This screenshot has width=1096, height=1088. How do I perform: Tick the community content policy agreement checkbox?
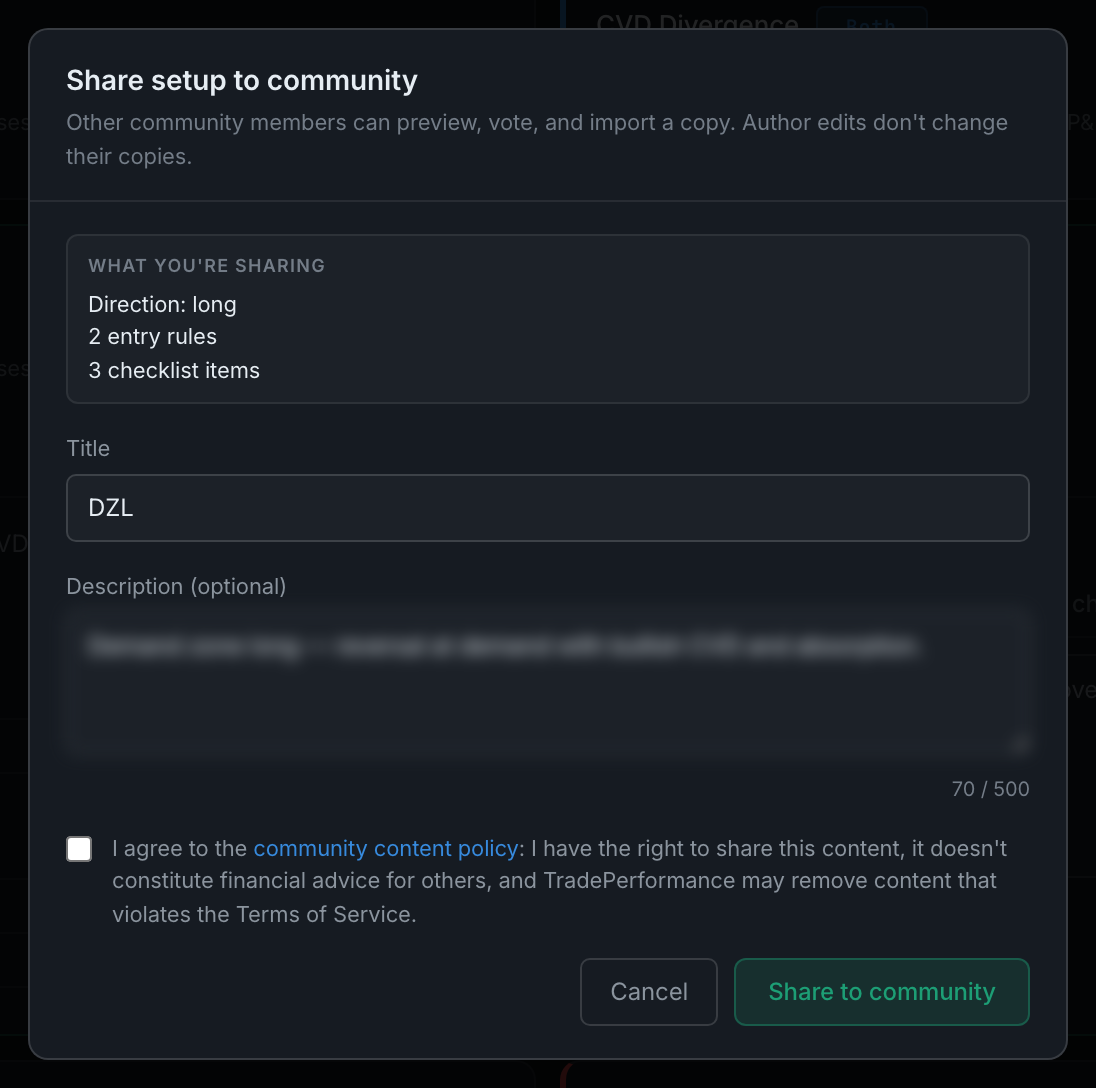(x=79, y=849)
